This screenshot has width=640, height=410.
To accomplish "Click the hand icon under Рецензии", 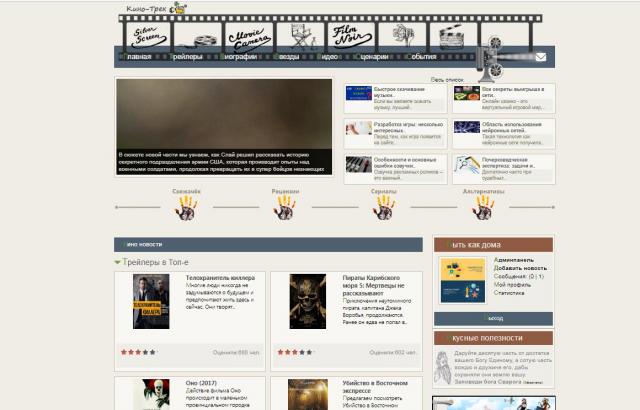I will point(284,208).
